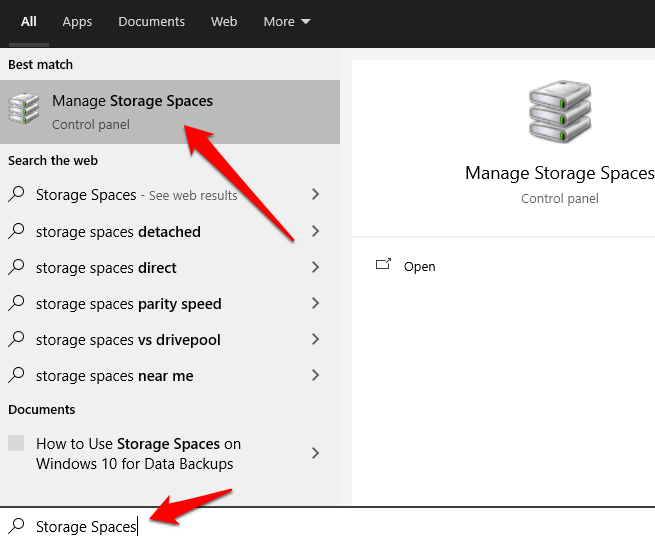Open the More filter dropdown
655x542 pixels.
tap(287, 22)
